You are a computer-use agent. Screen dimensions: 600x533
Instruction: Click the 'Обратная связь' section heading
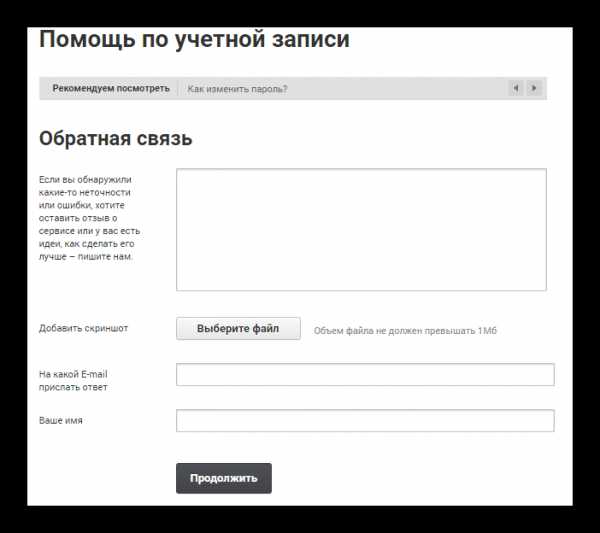coord(115,139)
